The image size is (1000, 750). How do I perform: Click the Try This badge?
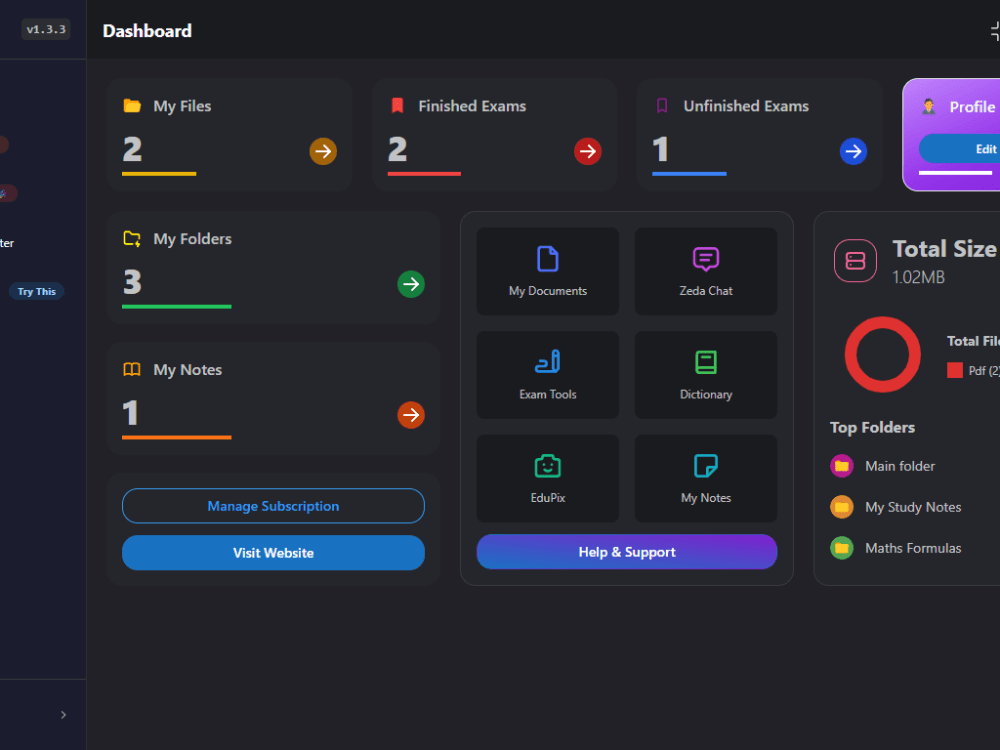click(36, 291)
